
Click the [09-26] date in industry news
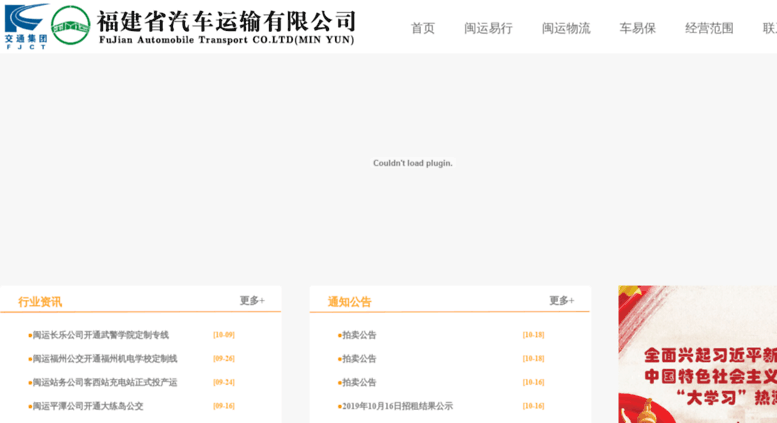pyautogui.click(x=224, y=359)
